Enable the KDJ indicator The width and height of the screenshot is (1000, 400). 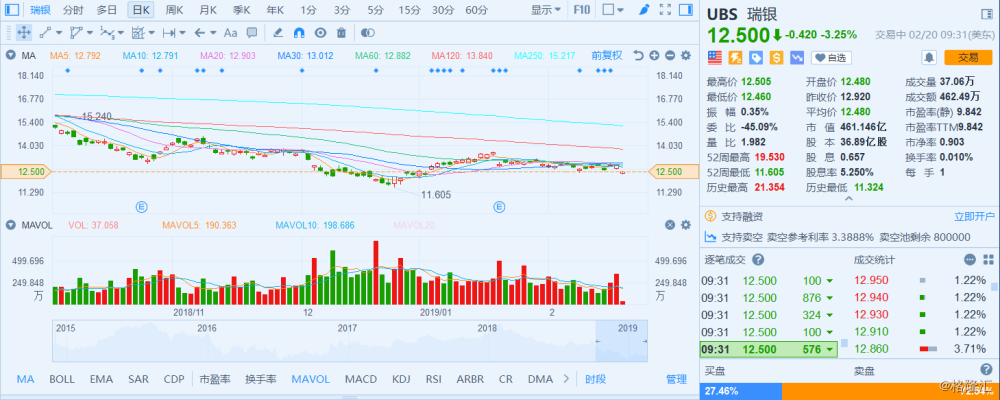(401, 379)
